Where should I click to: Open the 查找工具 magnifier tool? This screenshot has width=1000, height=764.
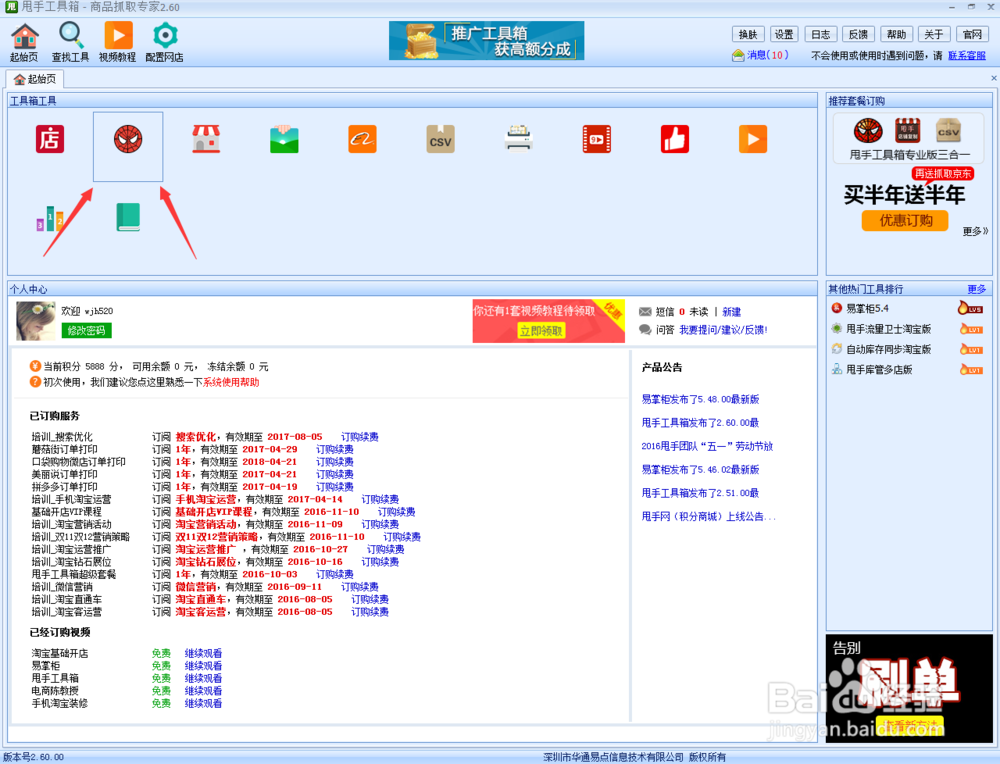[x=70, y=42]
